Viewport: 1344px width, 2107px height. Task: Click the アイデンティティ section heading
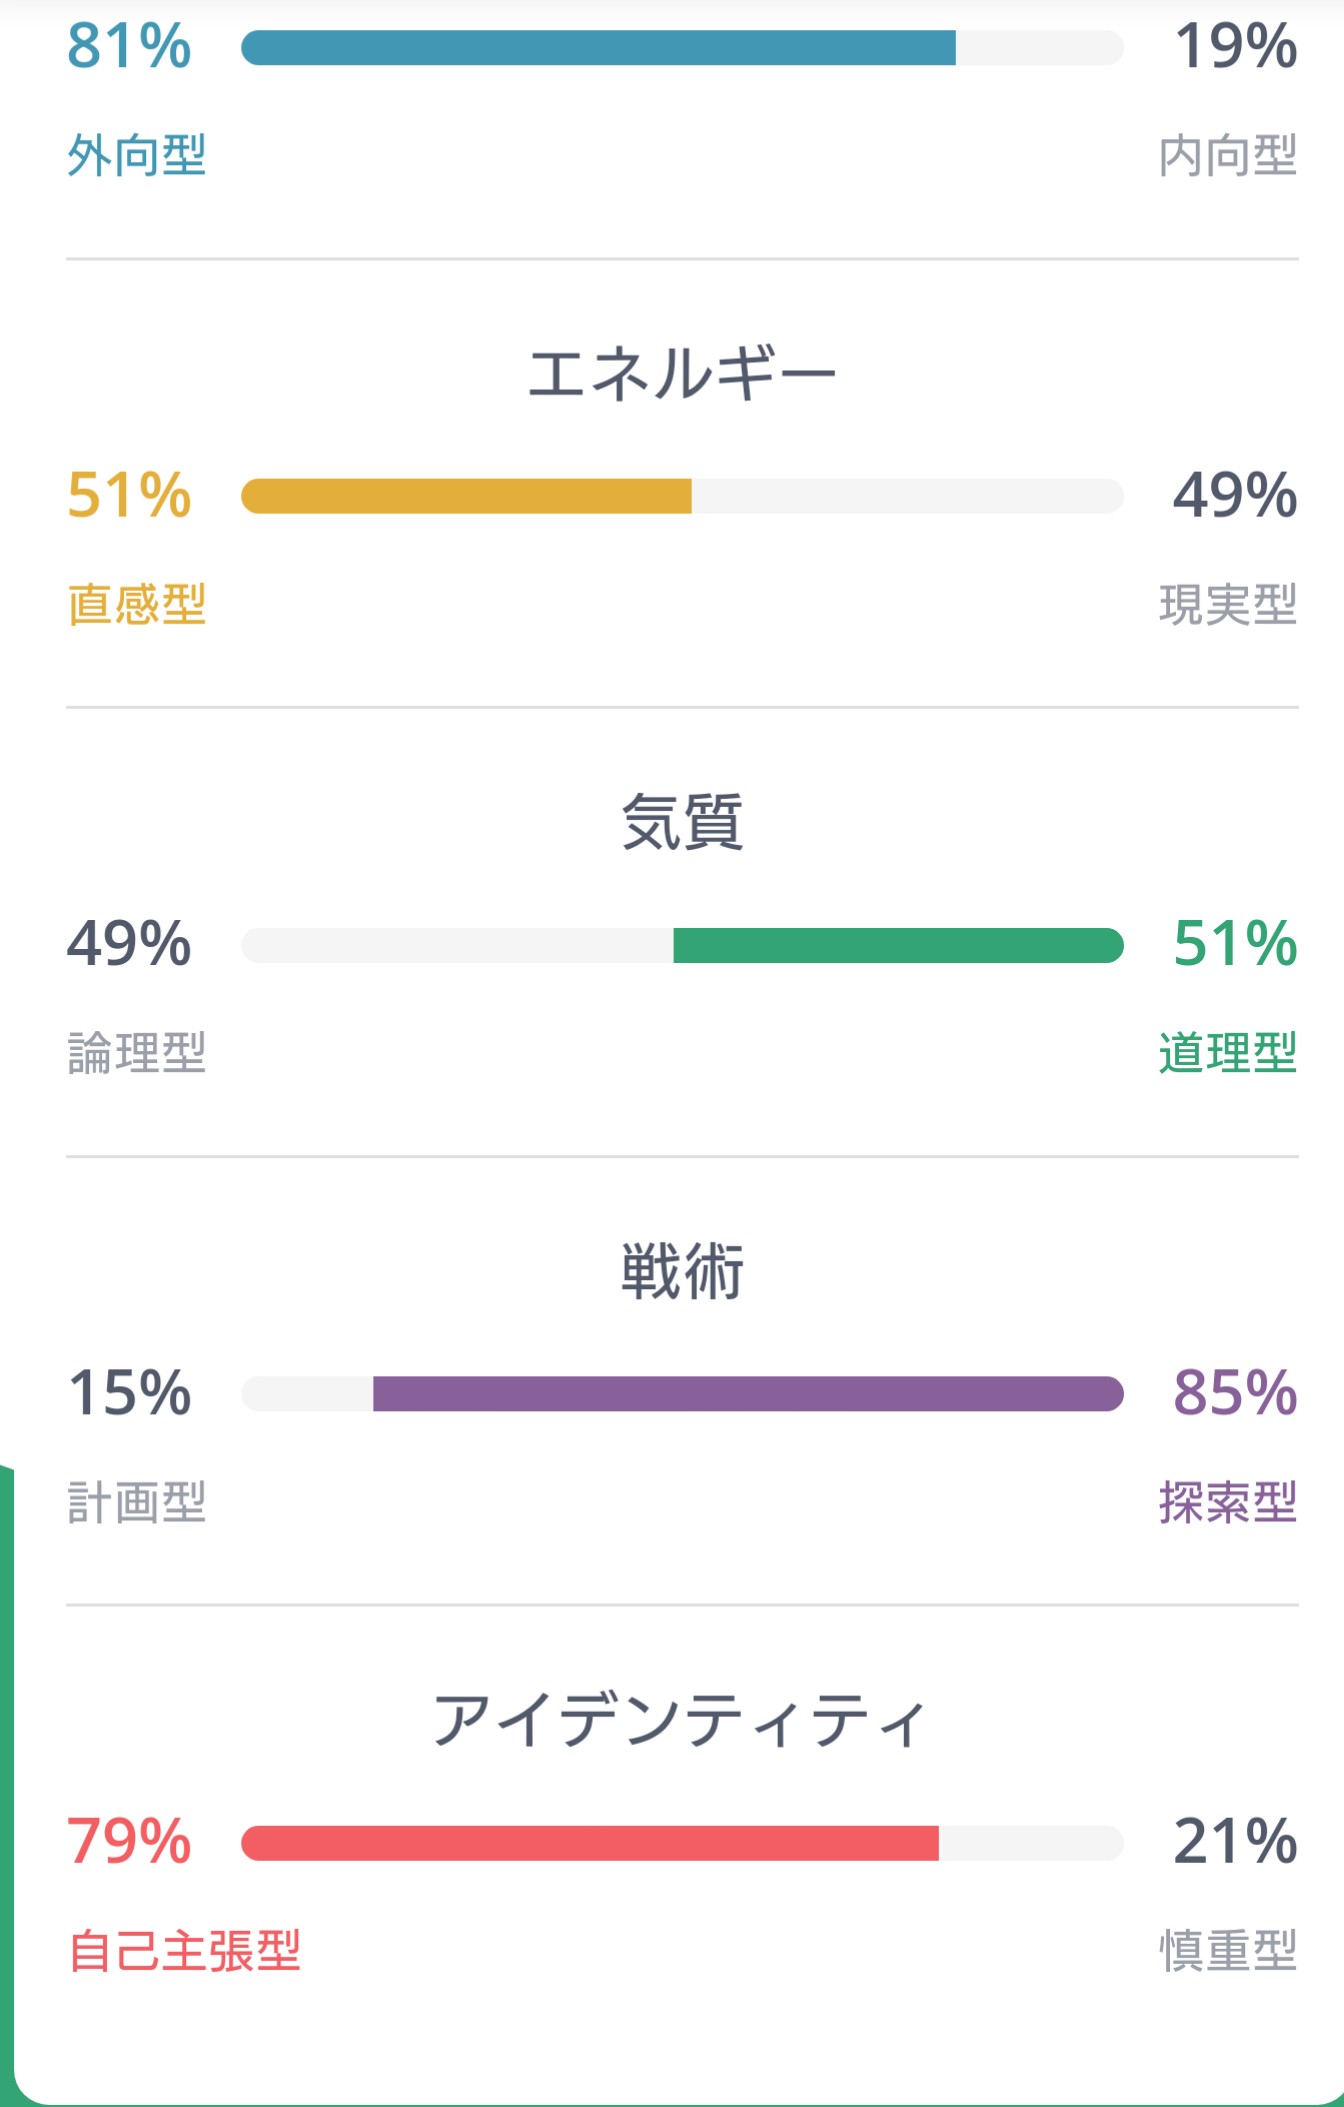click(682, 1721)
